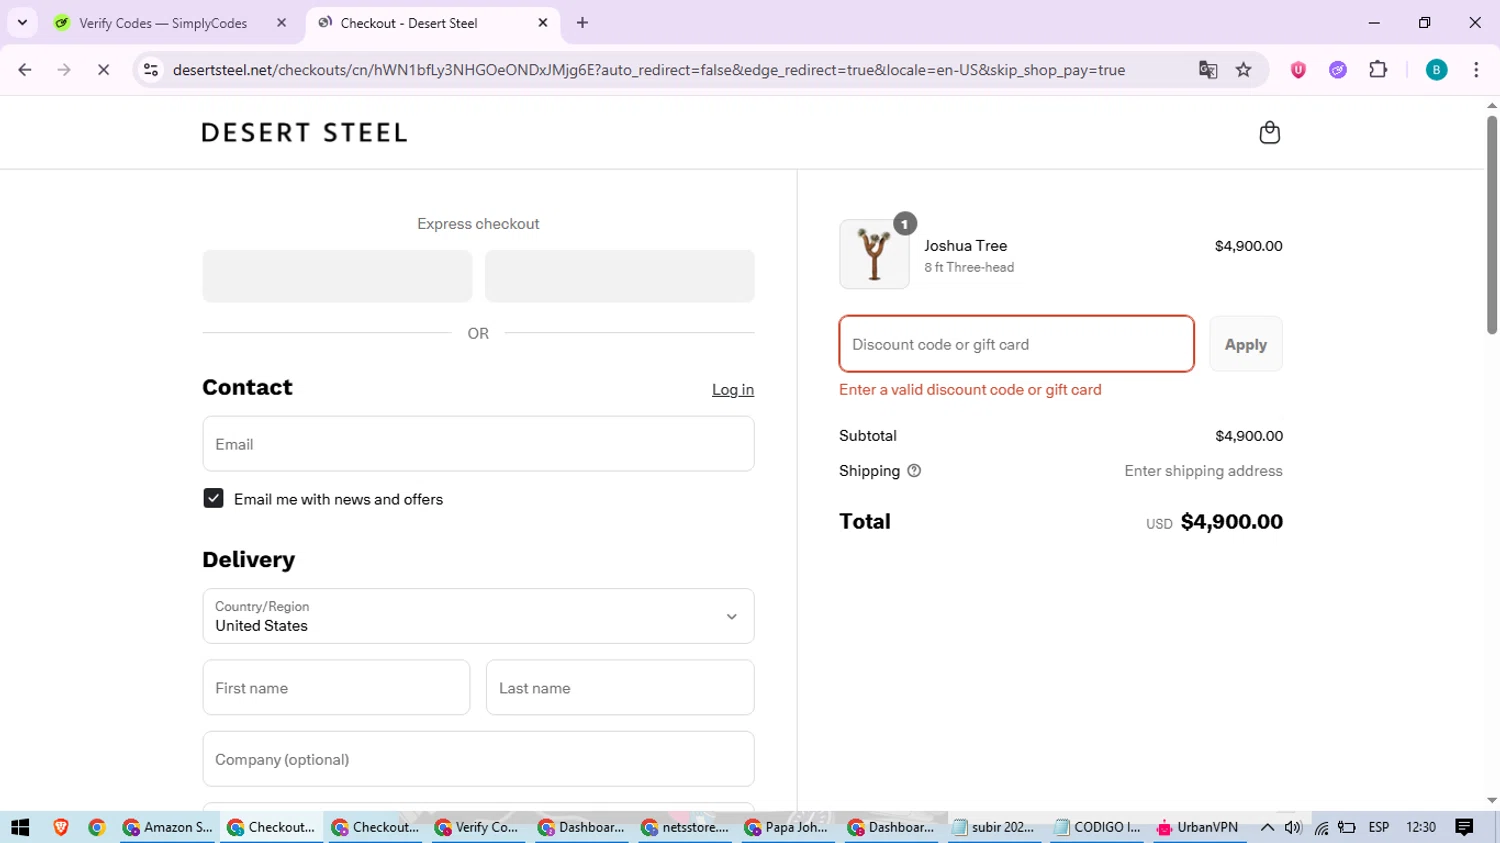1500x843 pixels.
Task: Close the Checkout - Desert Steel tab
Action: (x=543, y=23)
